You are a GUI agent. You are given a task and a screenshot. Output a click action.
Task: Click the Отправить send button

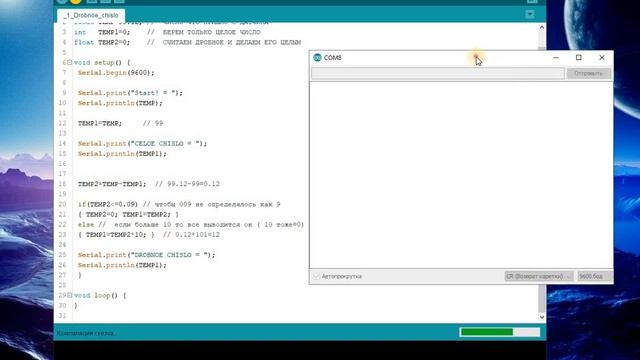588,73
